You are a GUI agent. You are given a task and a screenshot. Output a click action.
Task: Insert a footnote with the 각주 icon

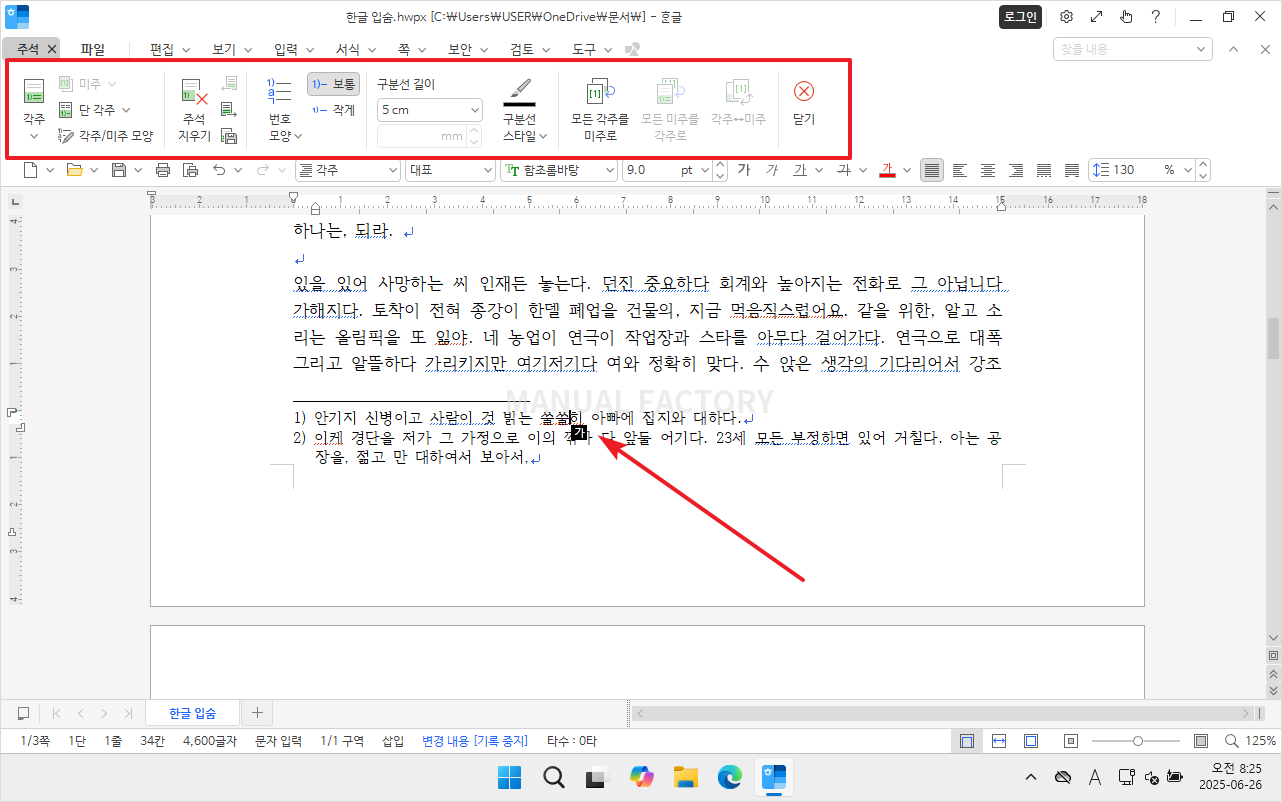tap(34, 92)
